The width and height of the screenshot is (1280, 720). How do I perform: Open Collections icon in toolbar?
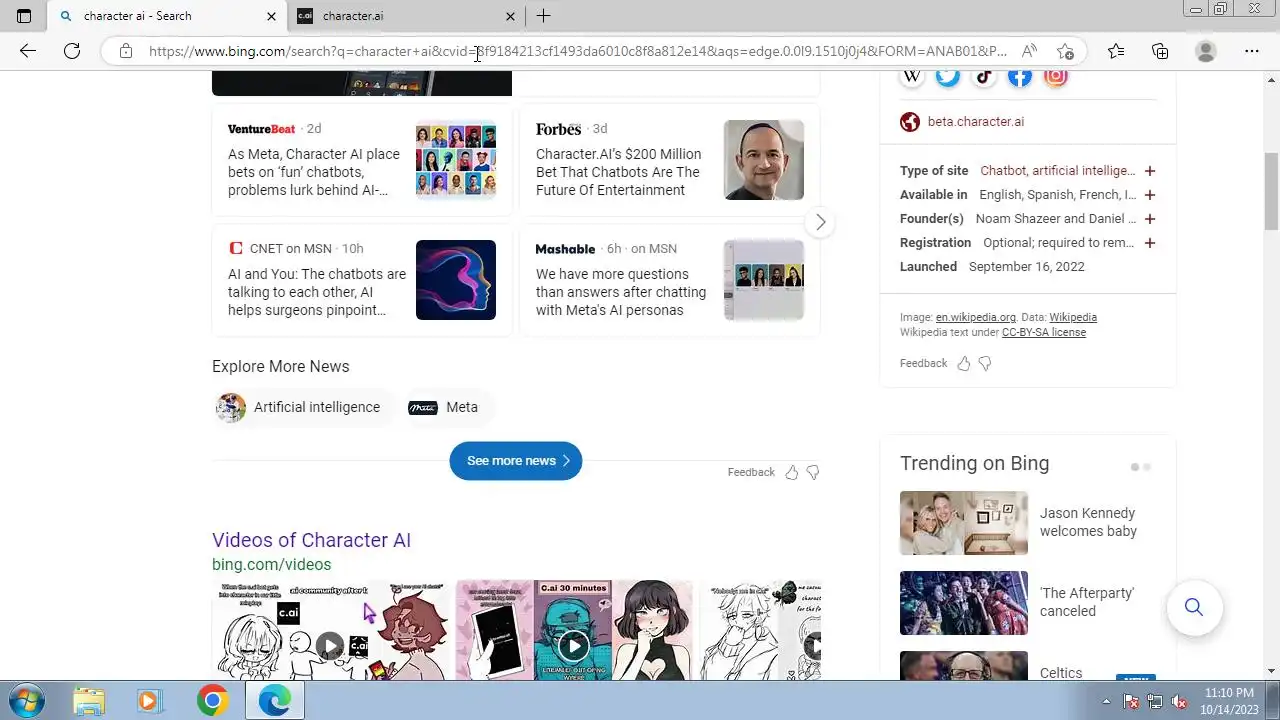click(1160, 51)
